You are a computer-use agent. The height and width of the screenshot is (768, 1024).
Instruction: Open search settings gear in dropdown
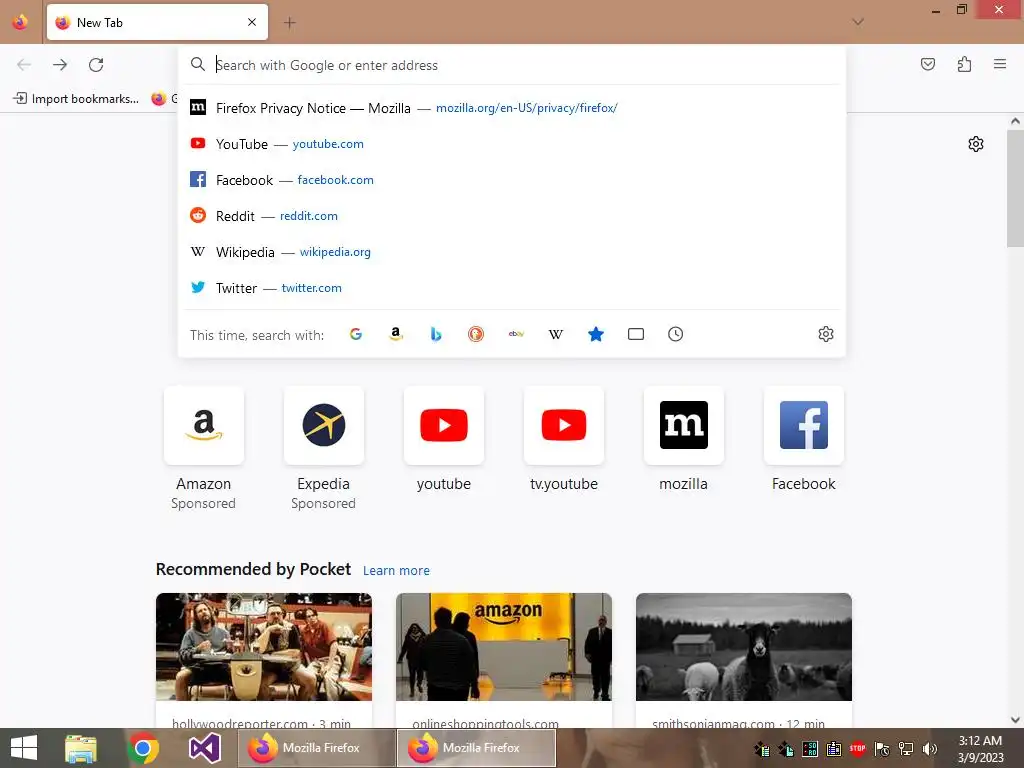(x=825, y=334)
